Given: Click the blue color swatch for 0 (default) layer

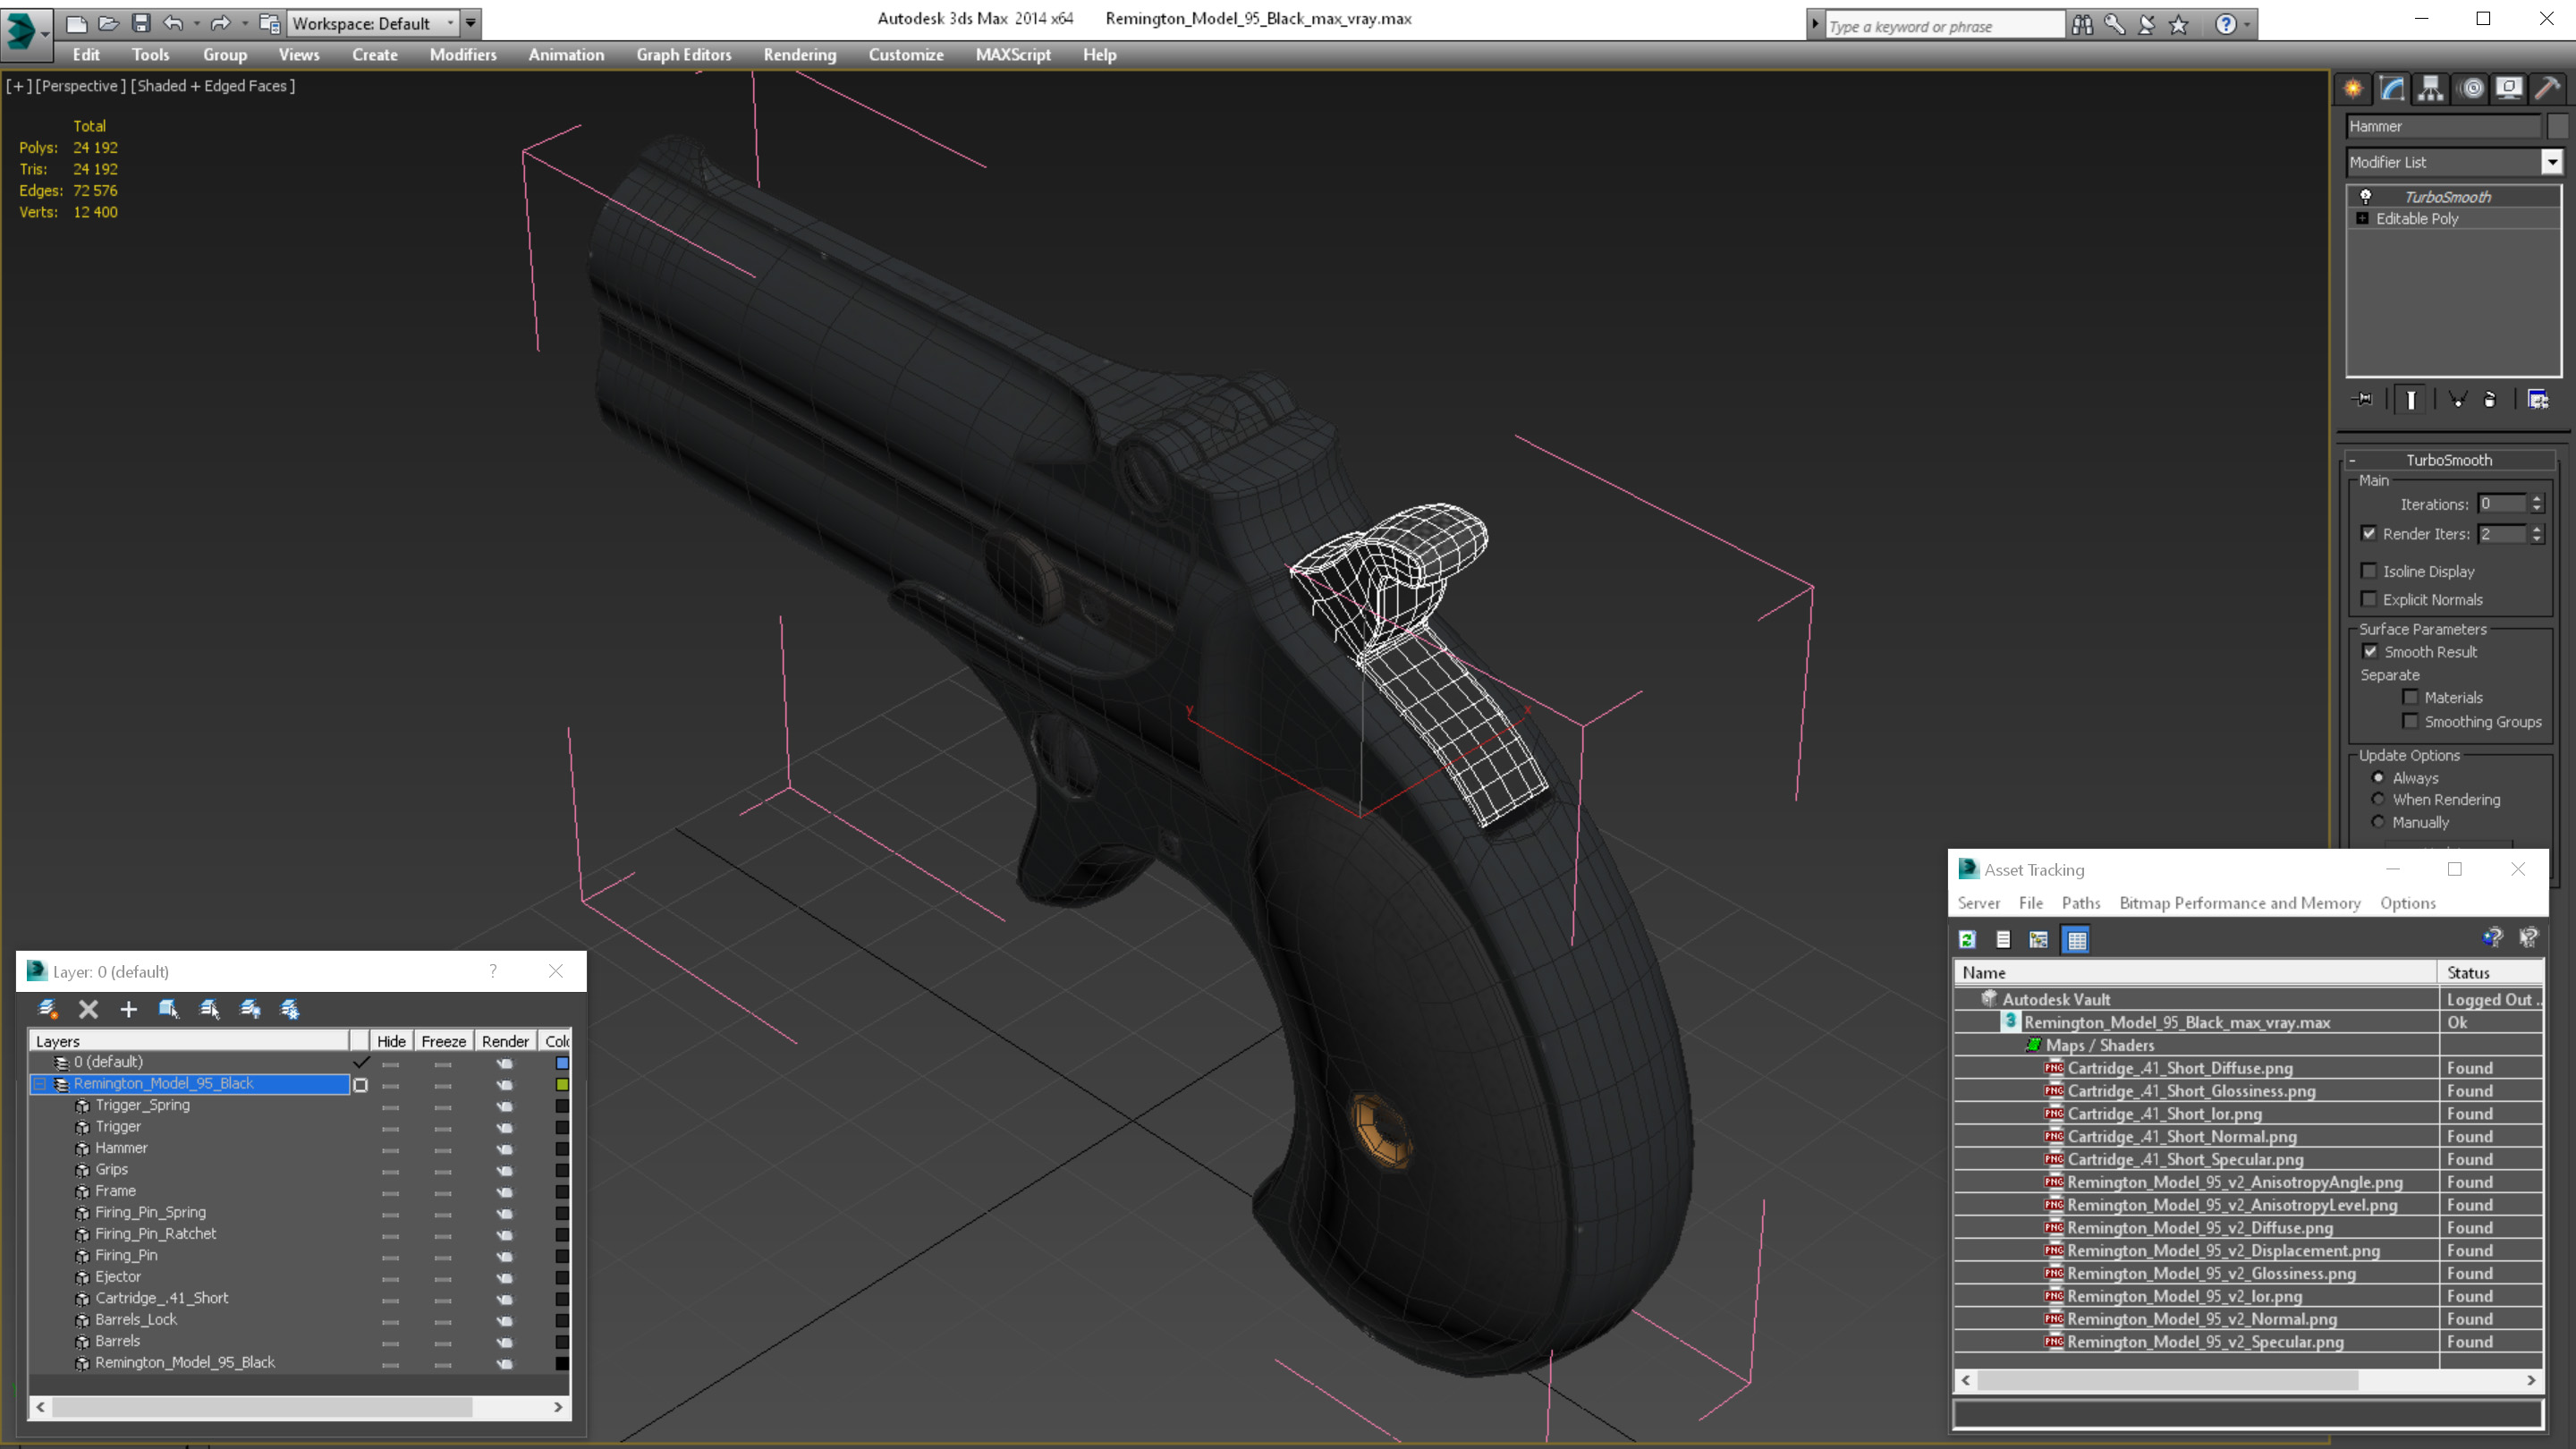Looking at the screenshot, I should tap(562, 1063).
